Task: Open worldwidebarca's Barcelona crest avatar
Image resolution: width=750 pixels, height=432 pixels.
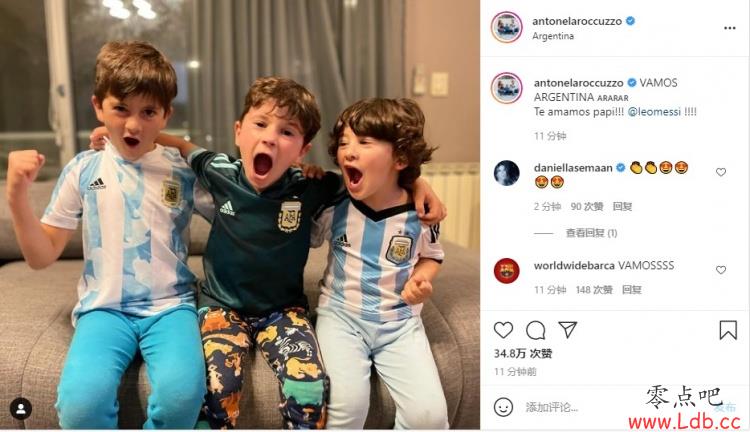Action: click(507, 271)
